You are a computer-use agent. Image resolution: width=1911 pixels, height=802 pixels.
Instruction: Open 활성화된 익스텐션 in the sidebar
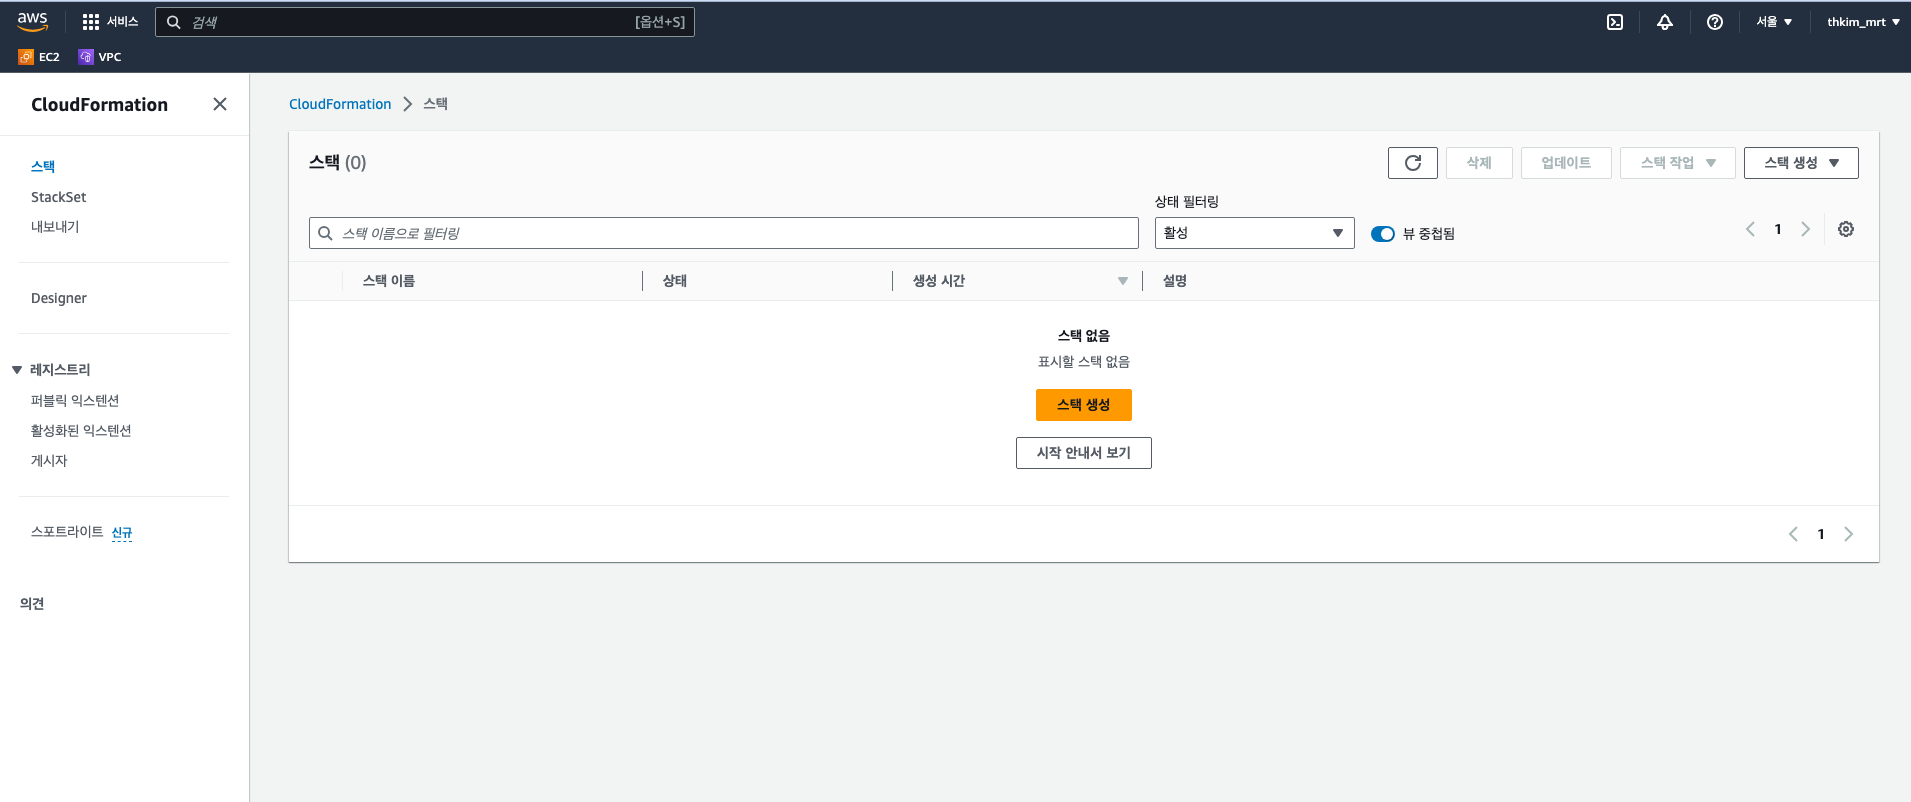81,430
